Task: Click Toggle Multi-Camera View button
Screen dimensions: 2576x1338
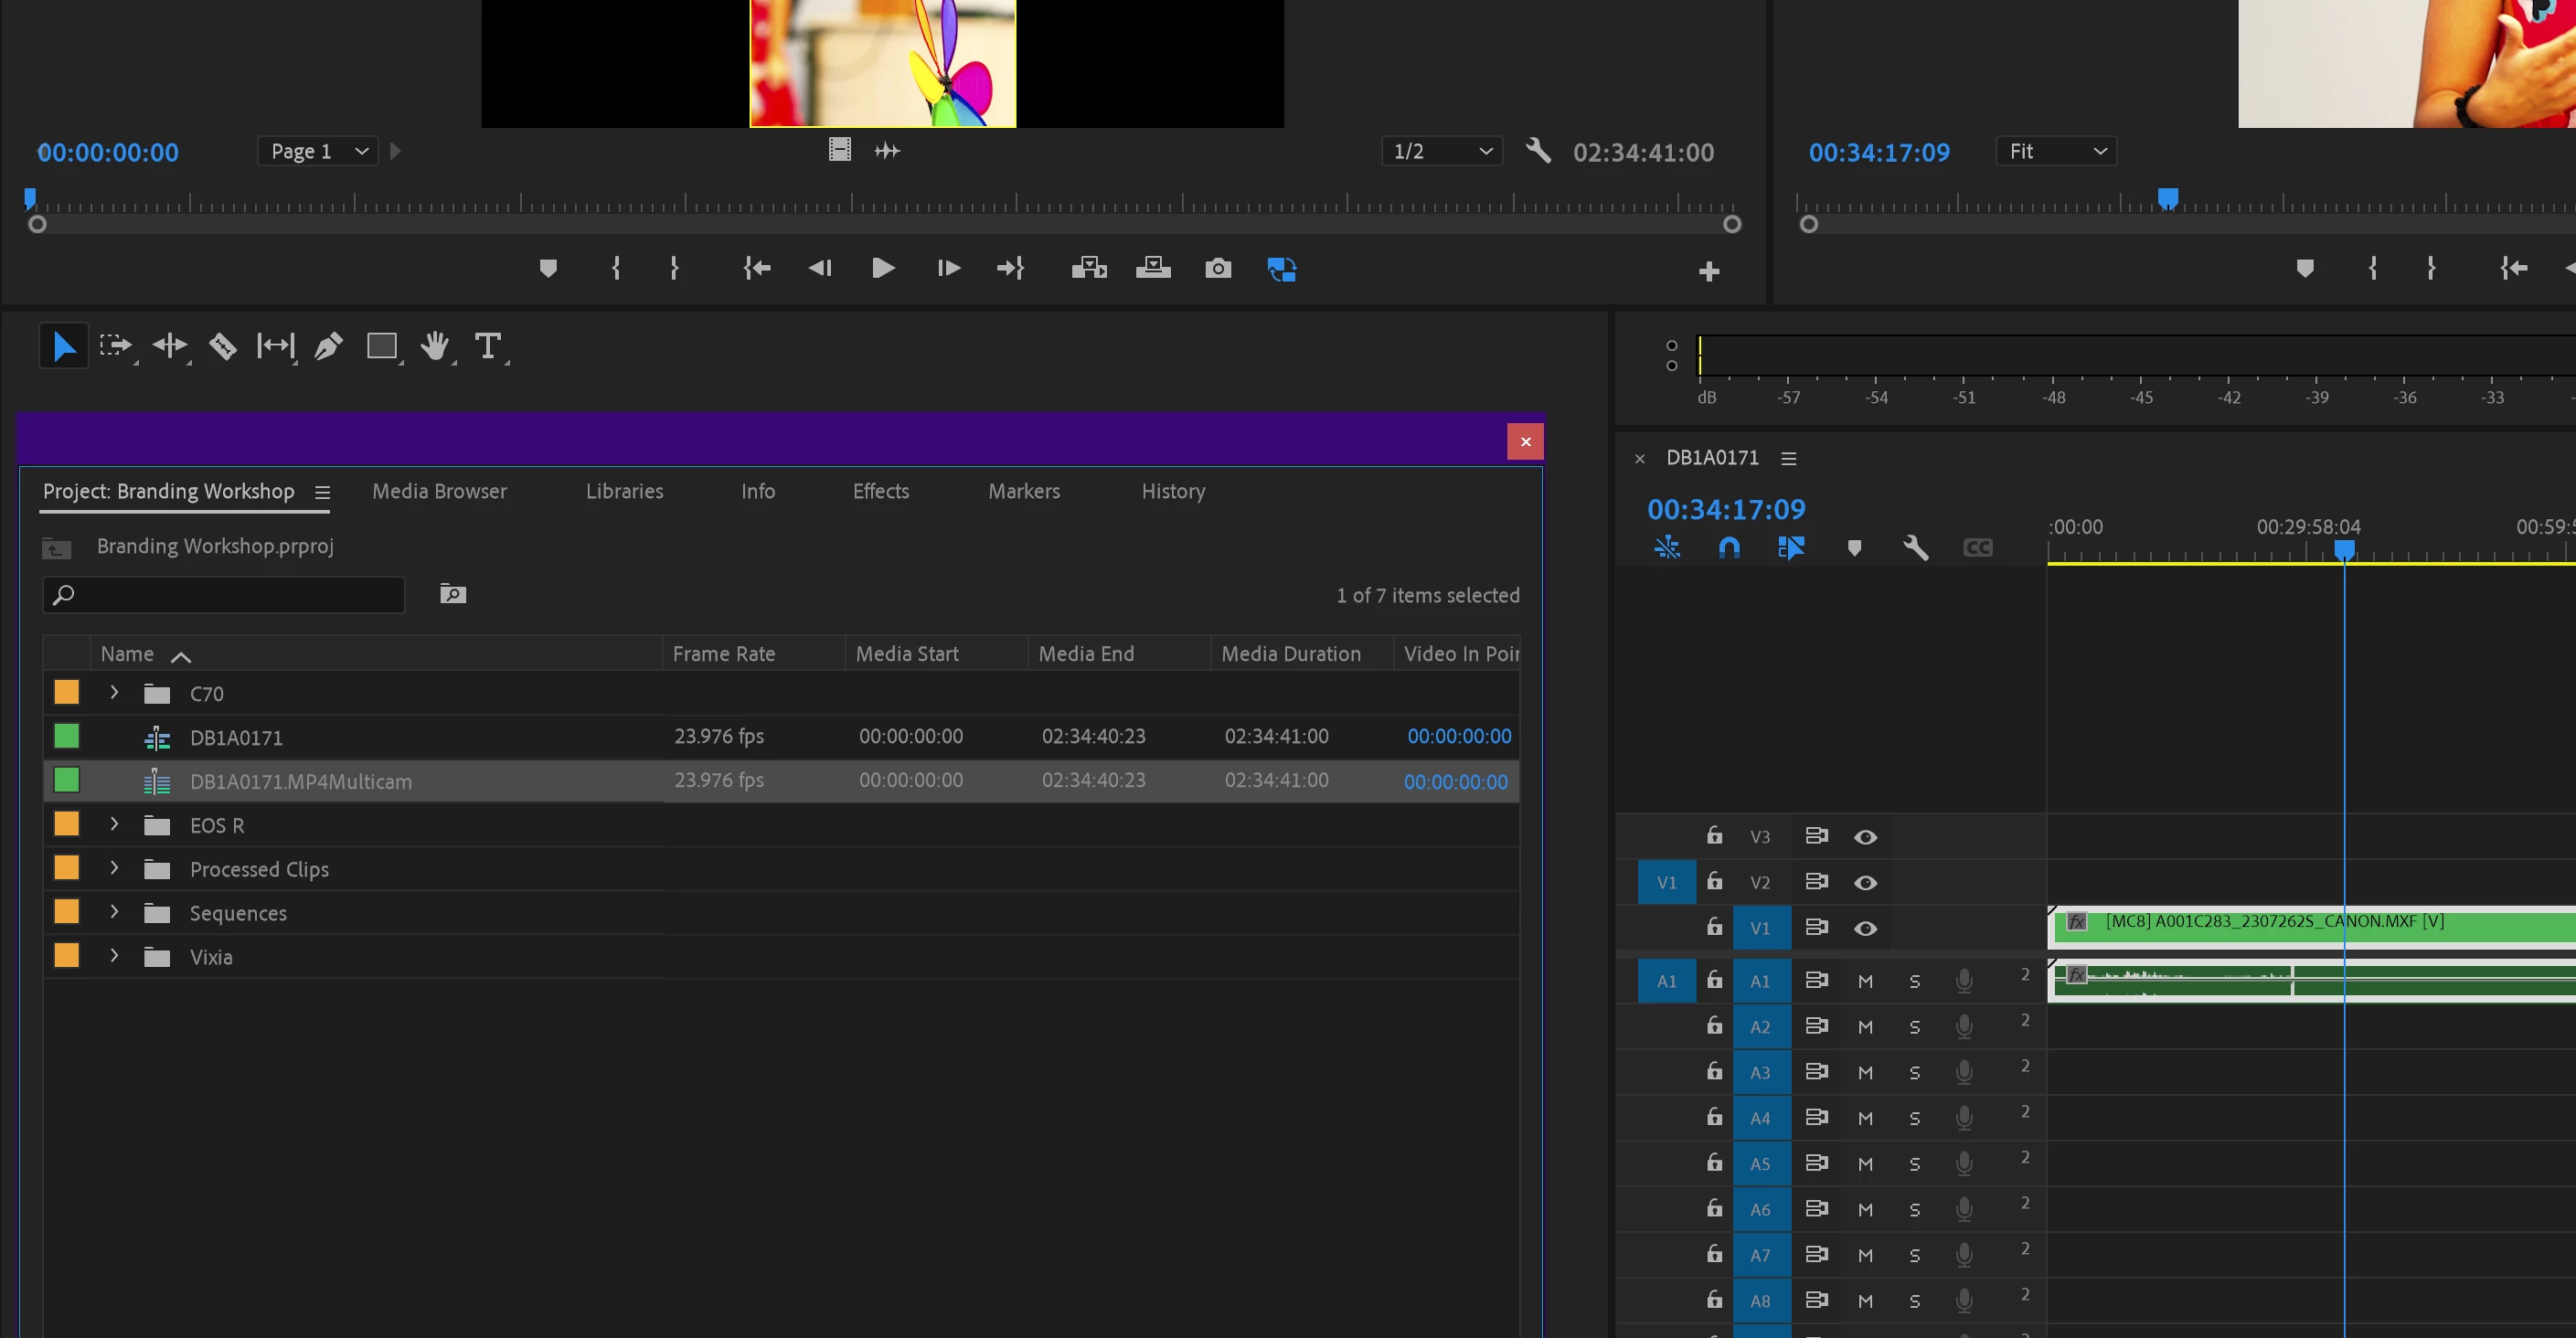Action: pyautogui.click(x=1281, y=268)
